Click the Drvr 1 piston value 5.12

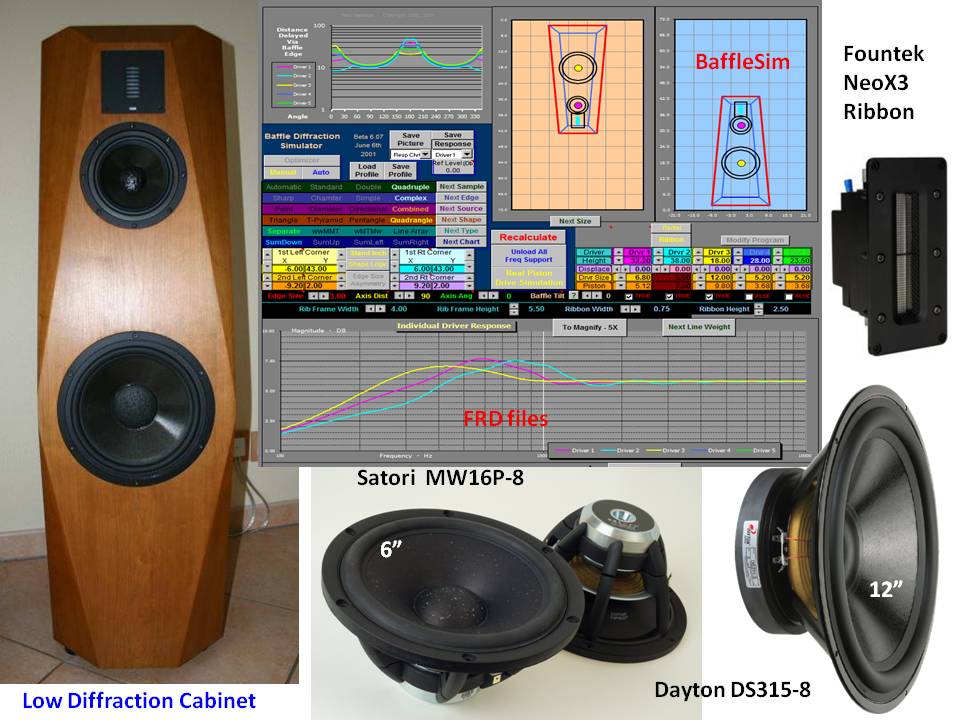pyautogui.click(x=637, y=286)
